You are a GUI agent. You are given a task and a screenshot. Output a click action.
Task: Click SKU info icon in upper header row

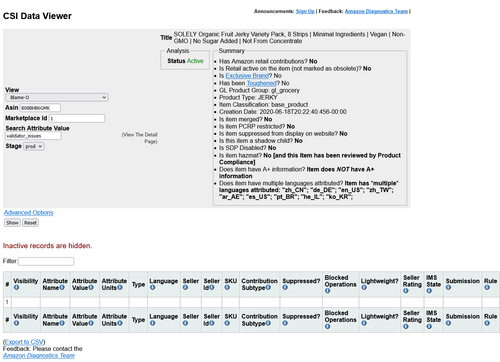[x=227, y=288]
